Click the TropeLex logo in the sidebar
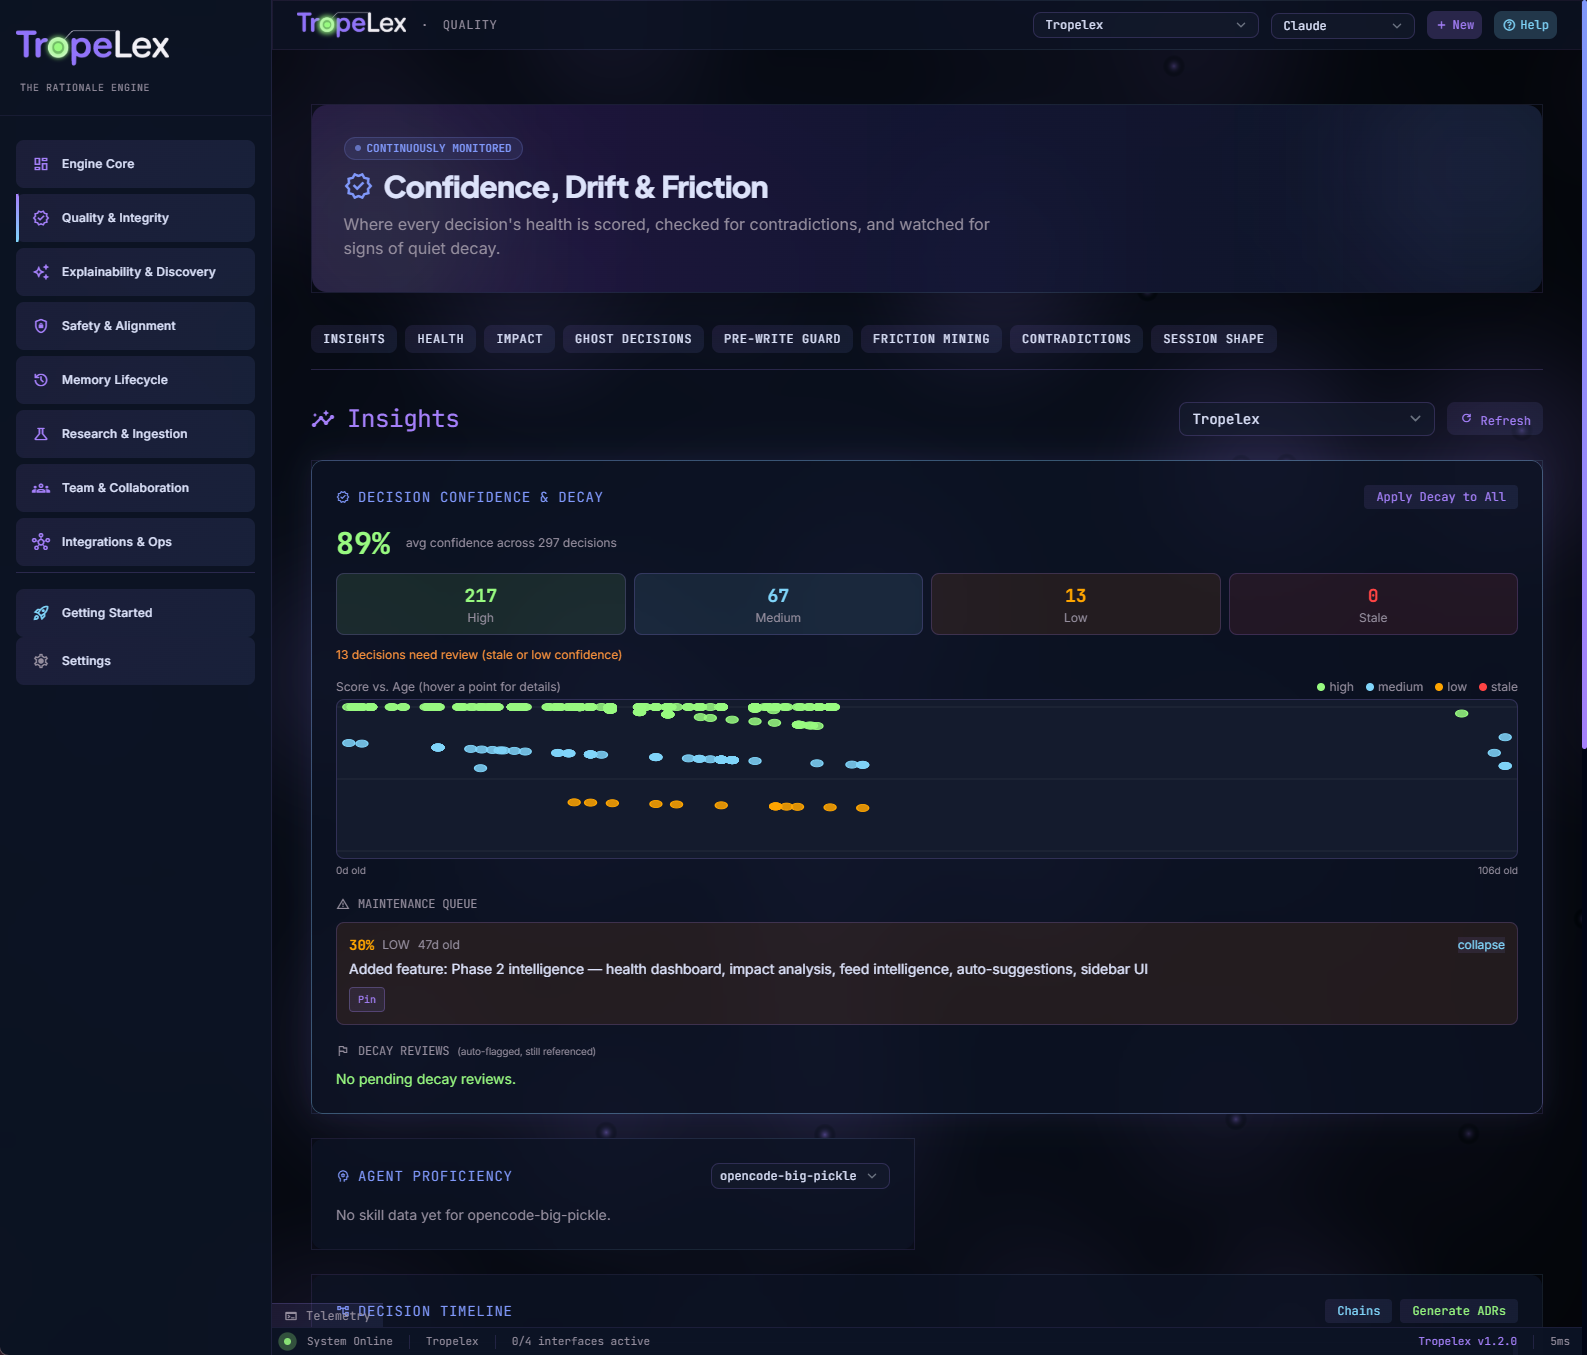This screenshot has height=1355, width=1587. pyautogui.click(x=93, y=46)
